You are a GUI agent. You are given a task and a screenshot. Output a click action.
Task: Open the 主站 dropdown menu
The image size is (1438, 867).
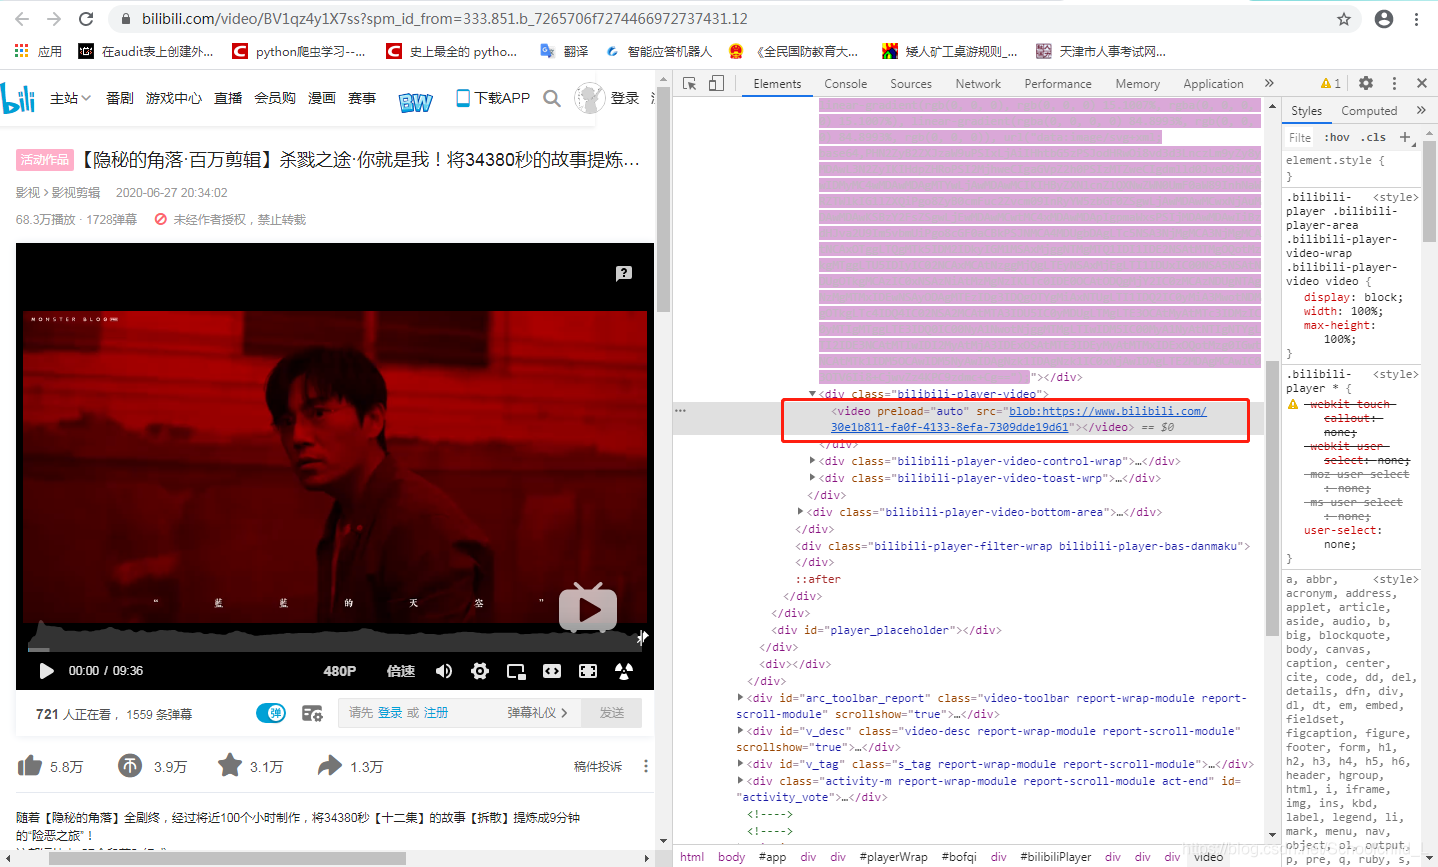[x=71, y=98]
